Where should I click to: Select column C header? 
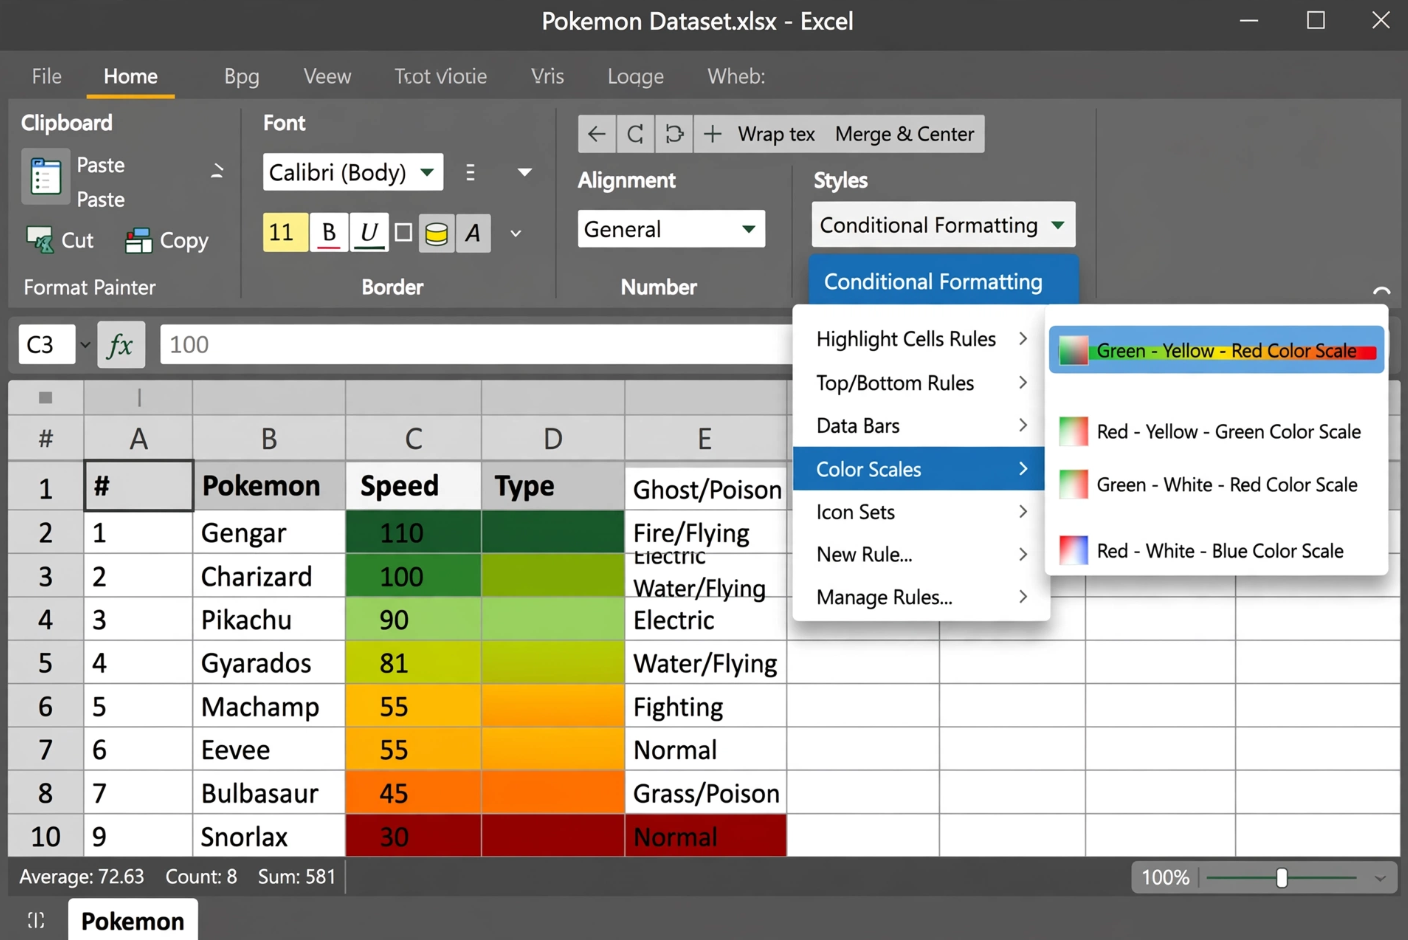413,438
